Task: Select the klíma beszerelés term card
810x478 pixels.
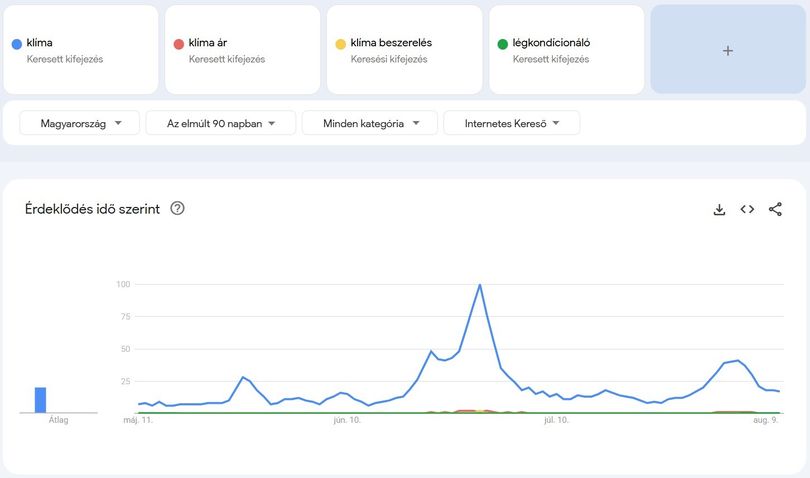Action: [x=404, y=50]
